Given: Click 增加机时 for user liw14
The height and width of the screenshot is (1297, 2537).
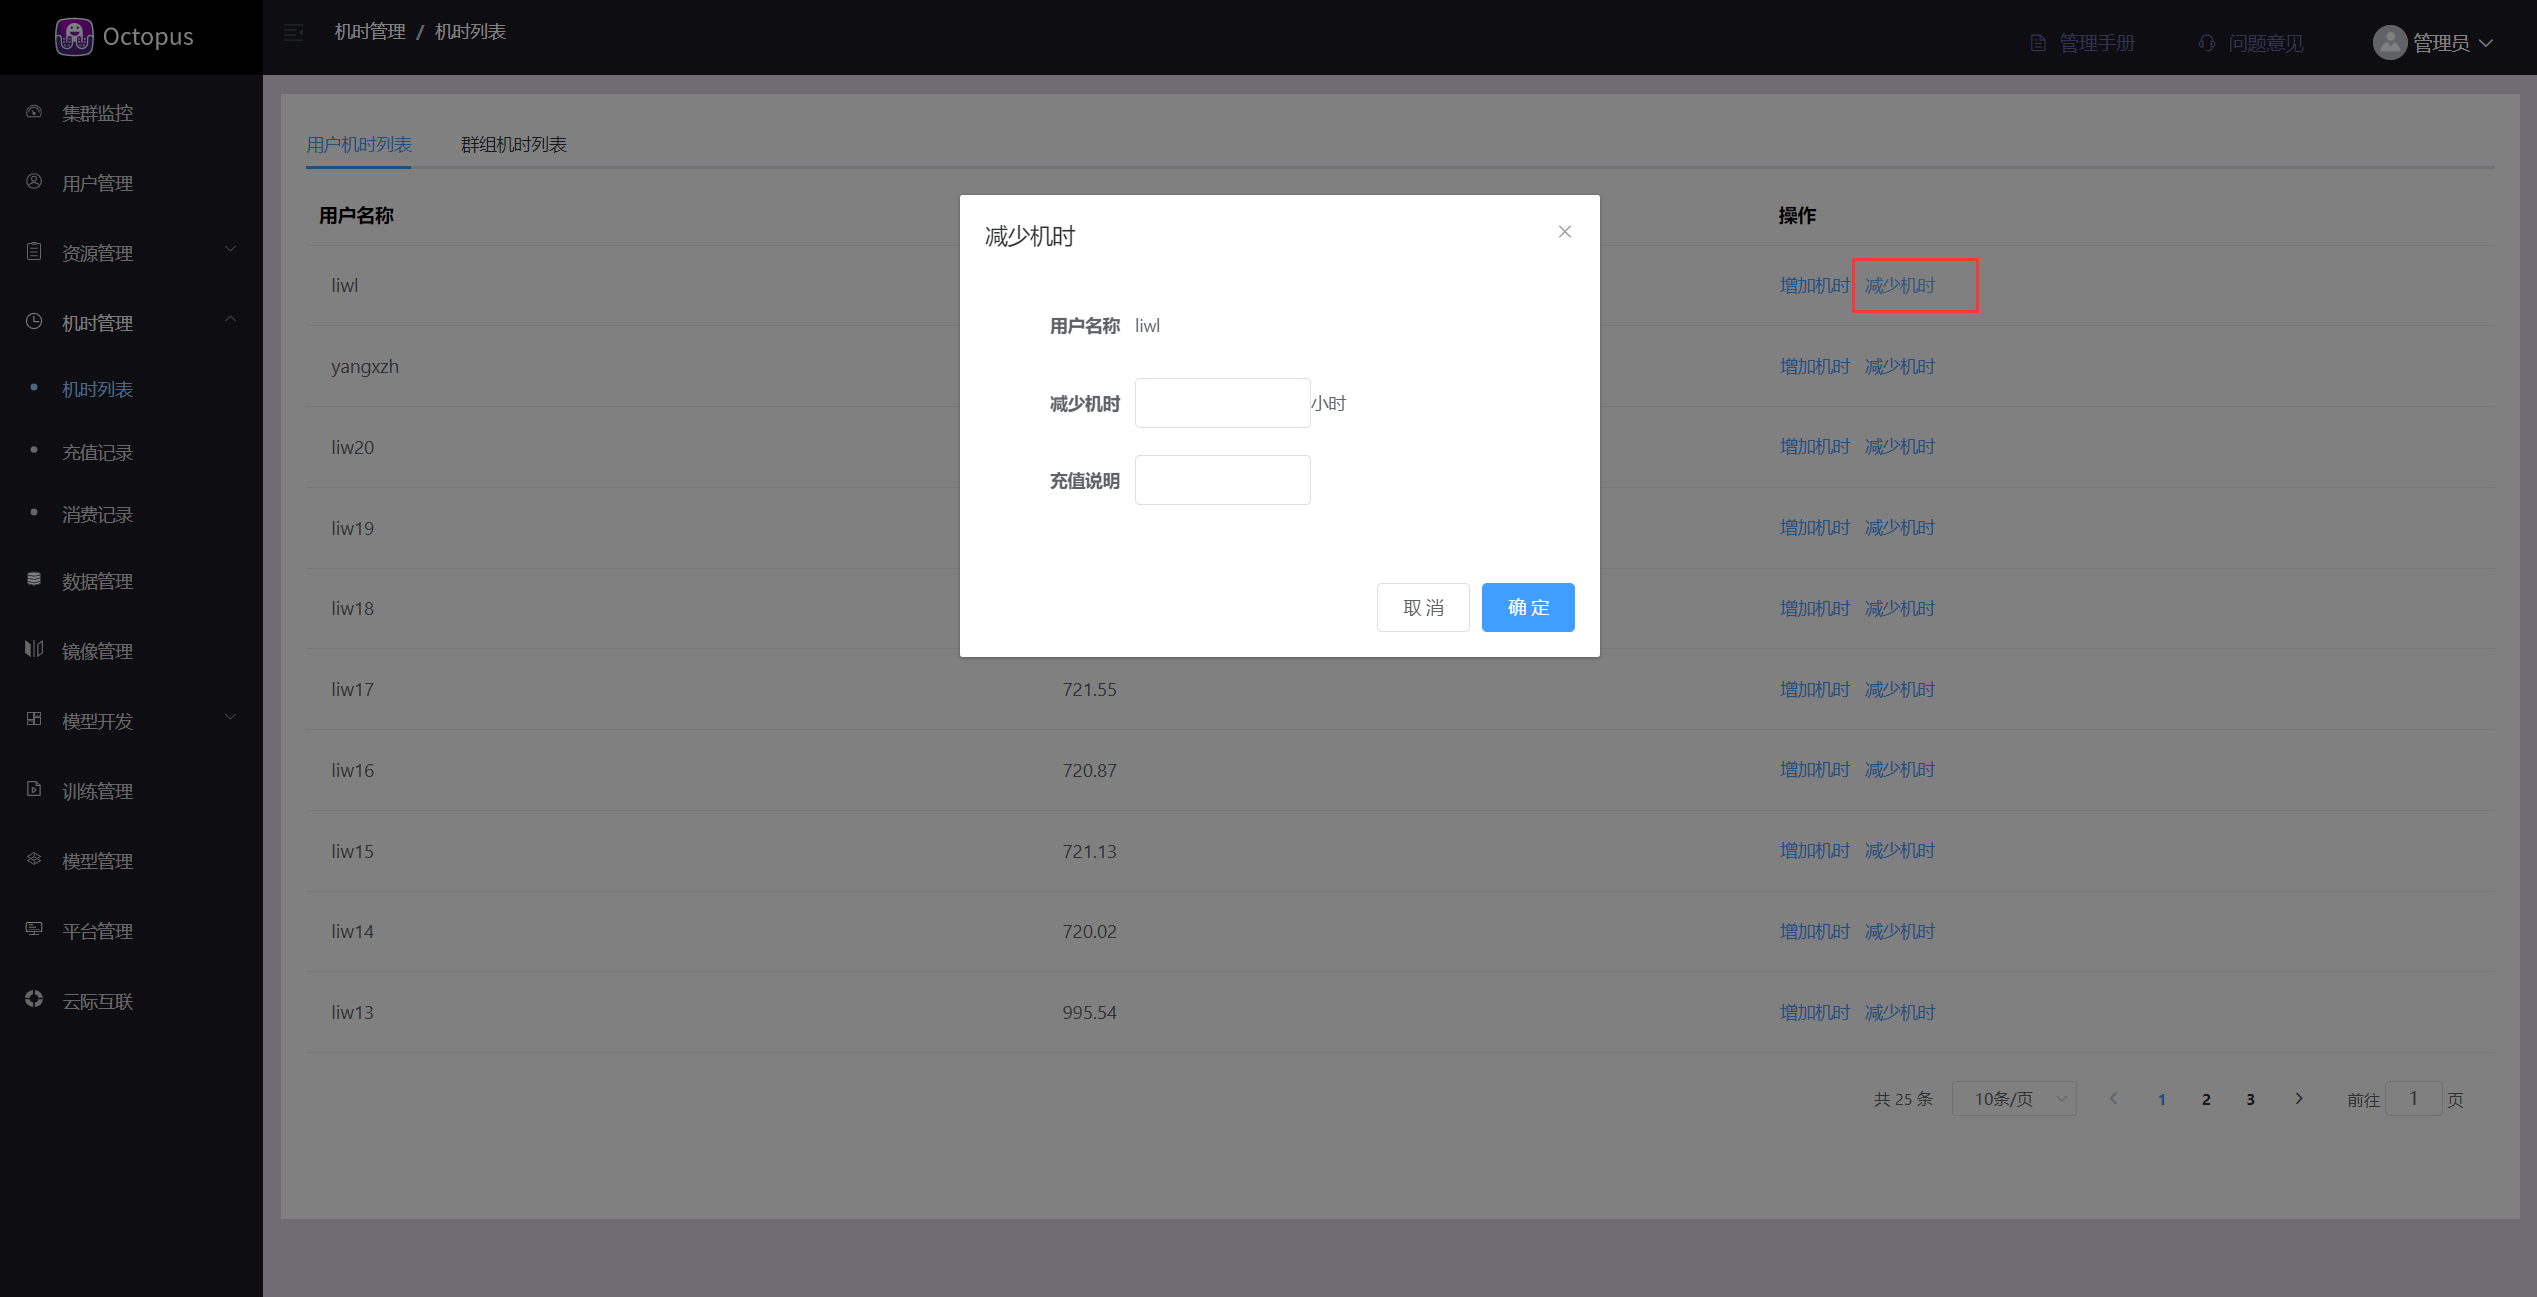Looking at the screenshot, I should coord(1815,932).
